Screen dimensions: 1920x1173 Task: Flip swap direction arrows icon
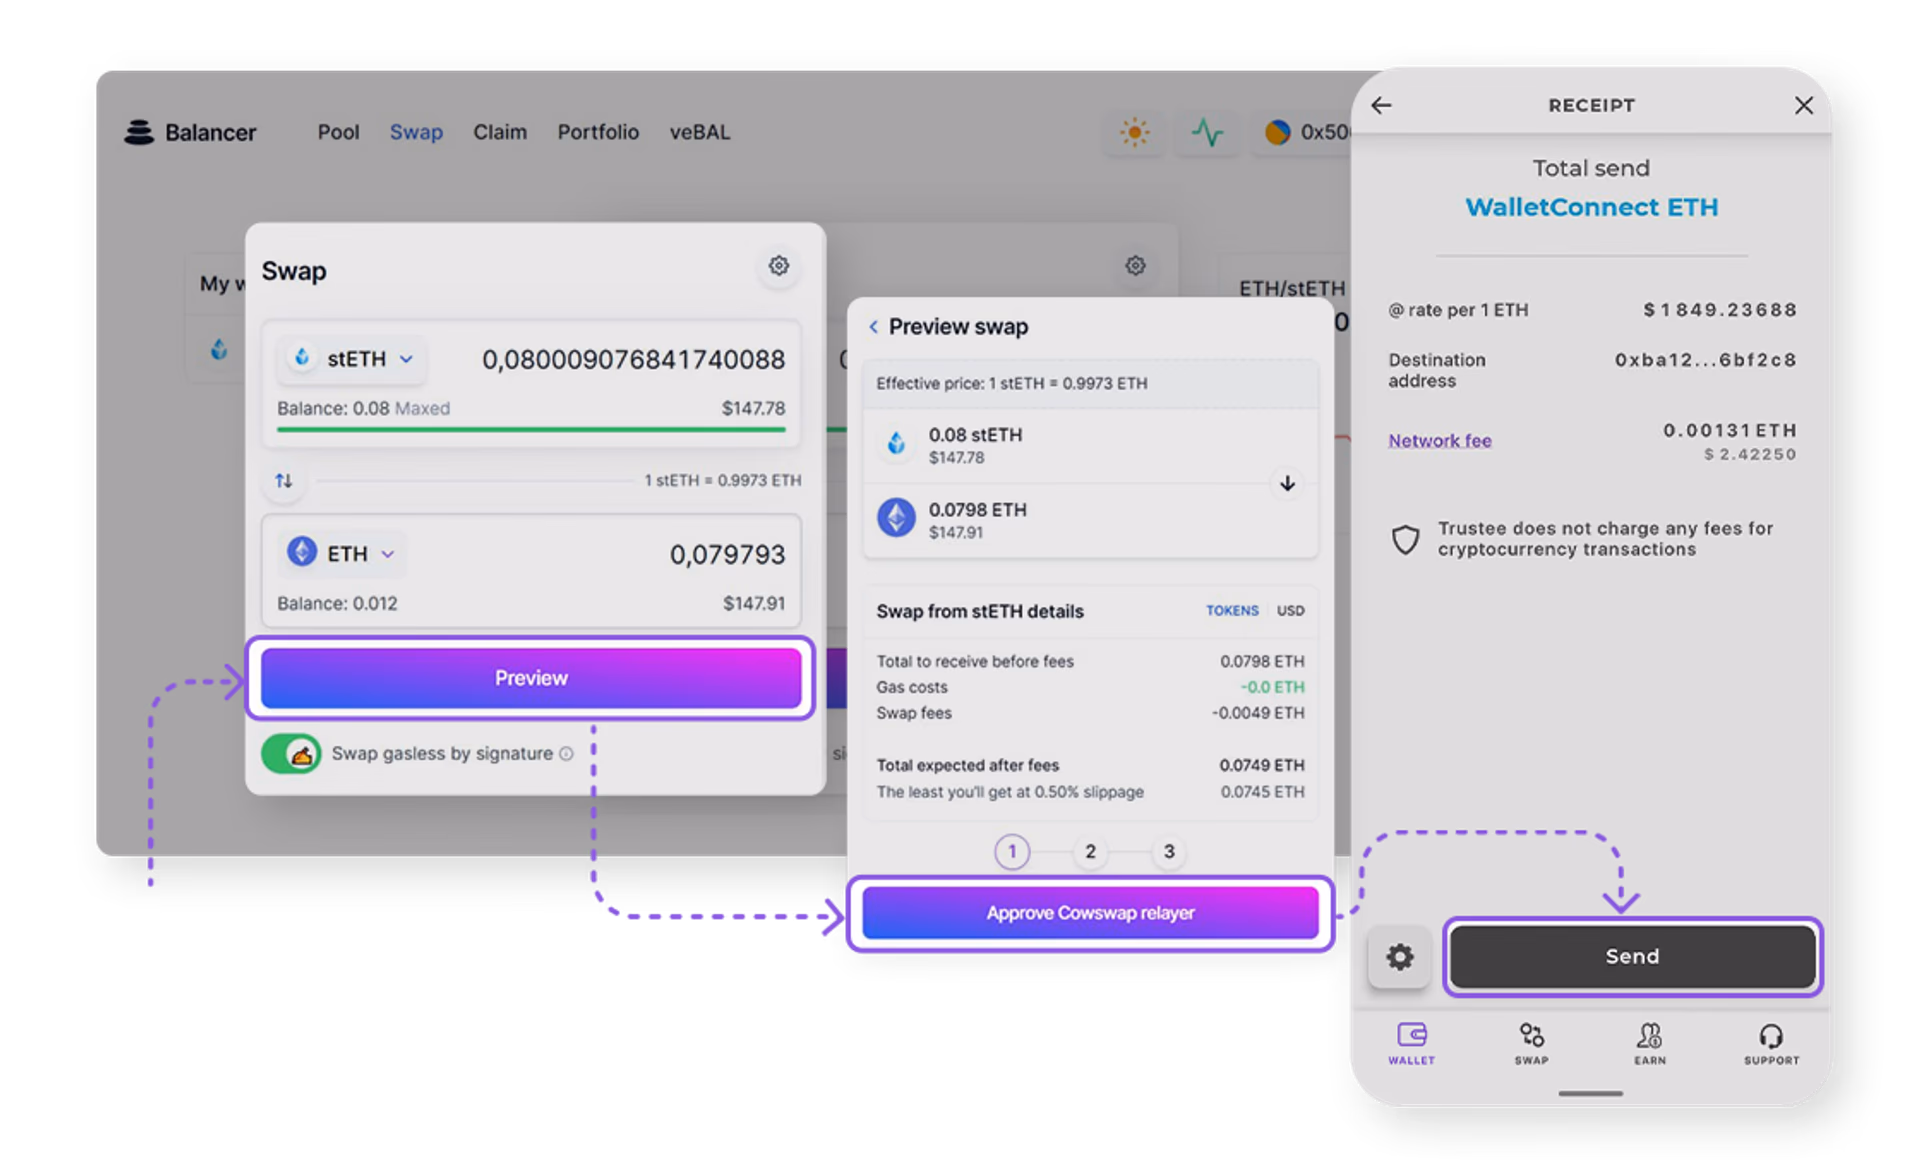(284, 481)
